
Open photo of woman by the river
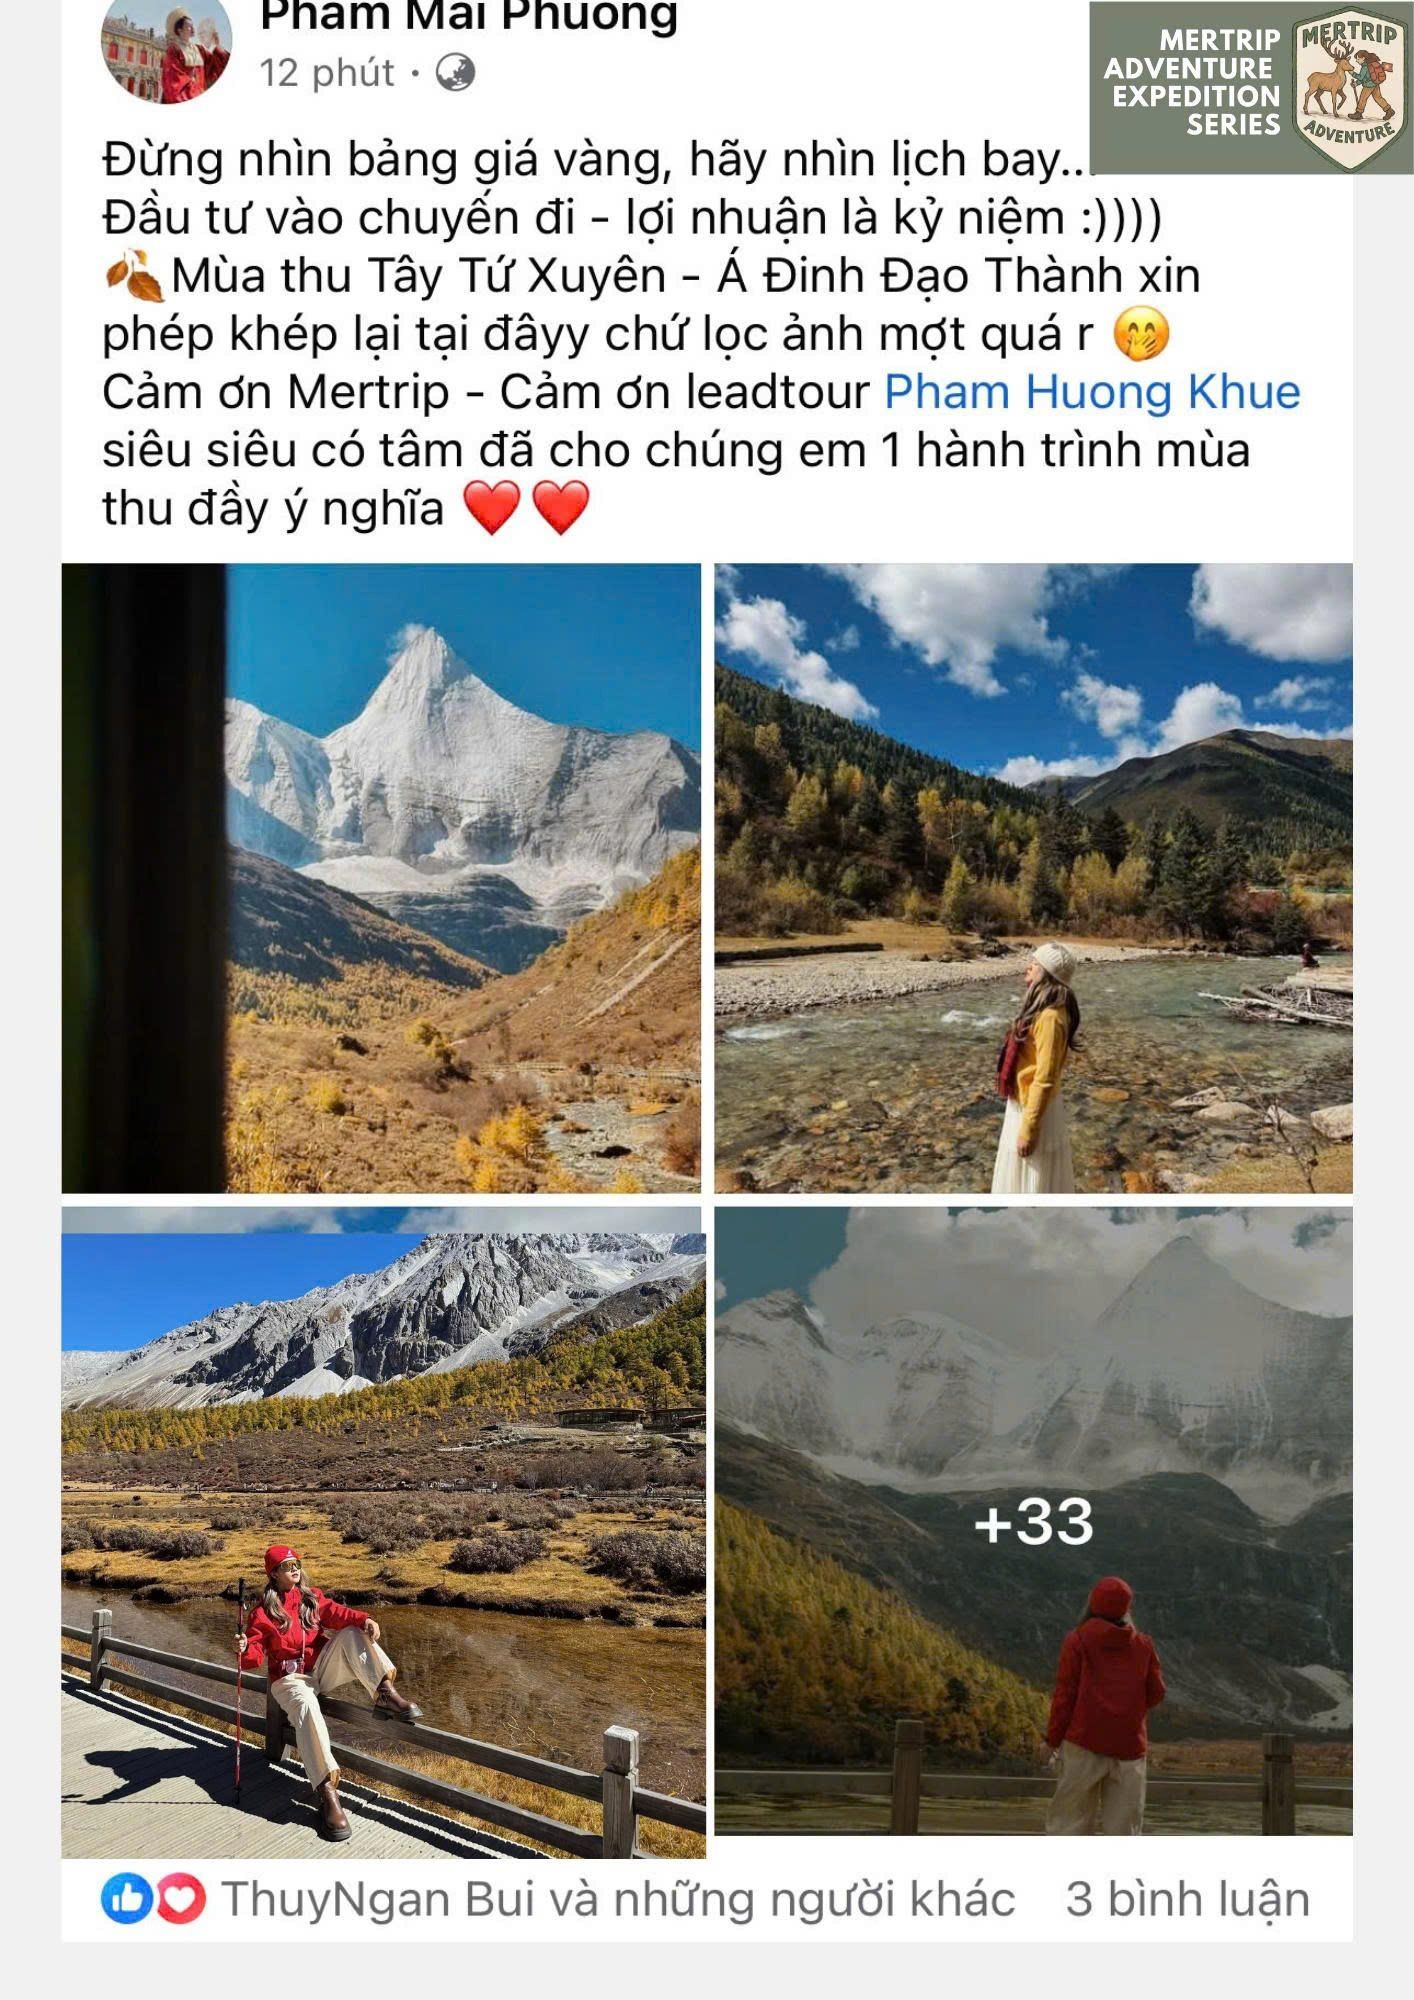(x=1033, y=878)
